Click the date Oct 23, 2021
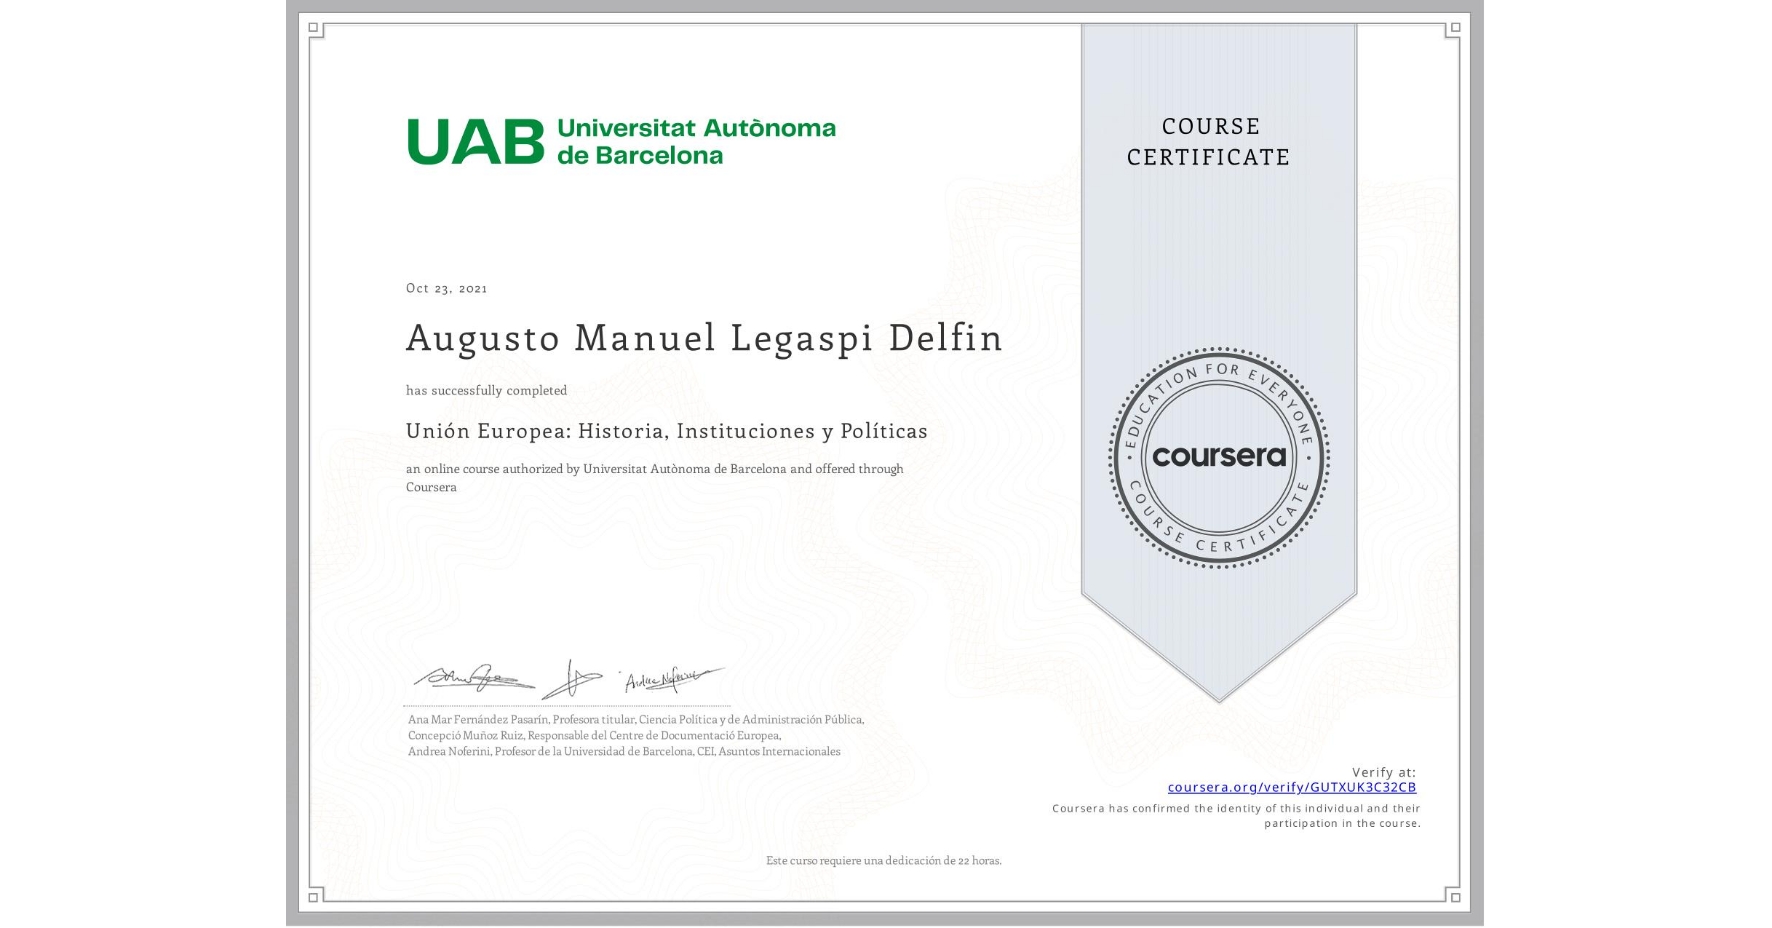 coord(446,288)
